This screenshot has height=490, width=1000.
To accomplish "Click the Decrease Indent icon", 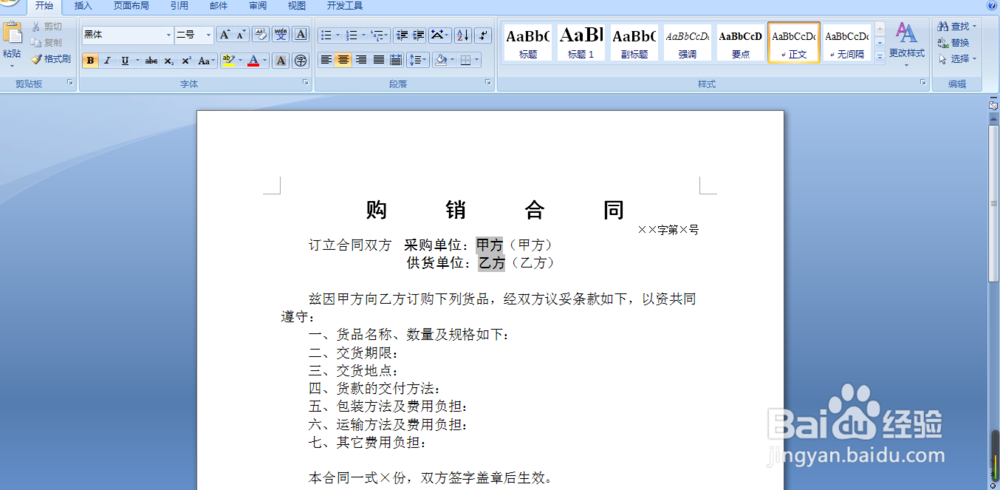I will coord(401,34).
